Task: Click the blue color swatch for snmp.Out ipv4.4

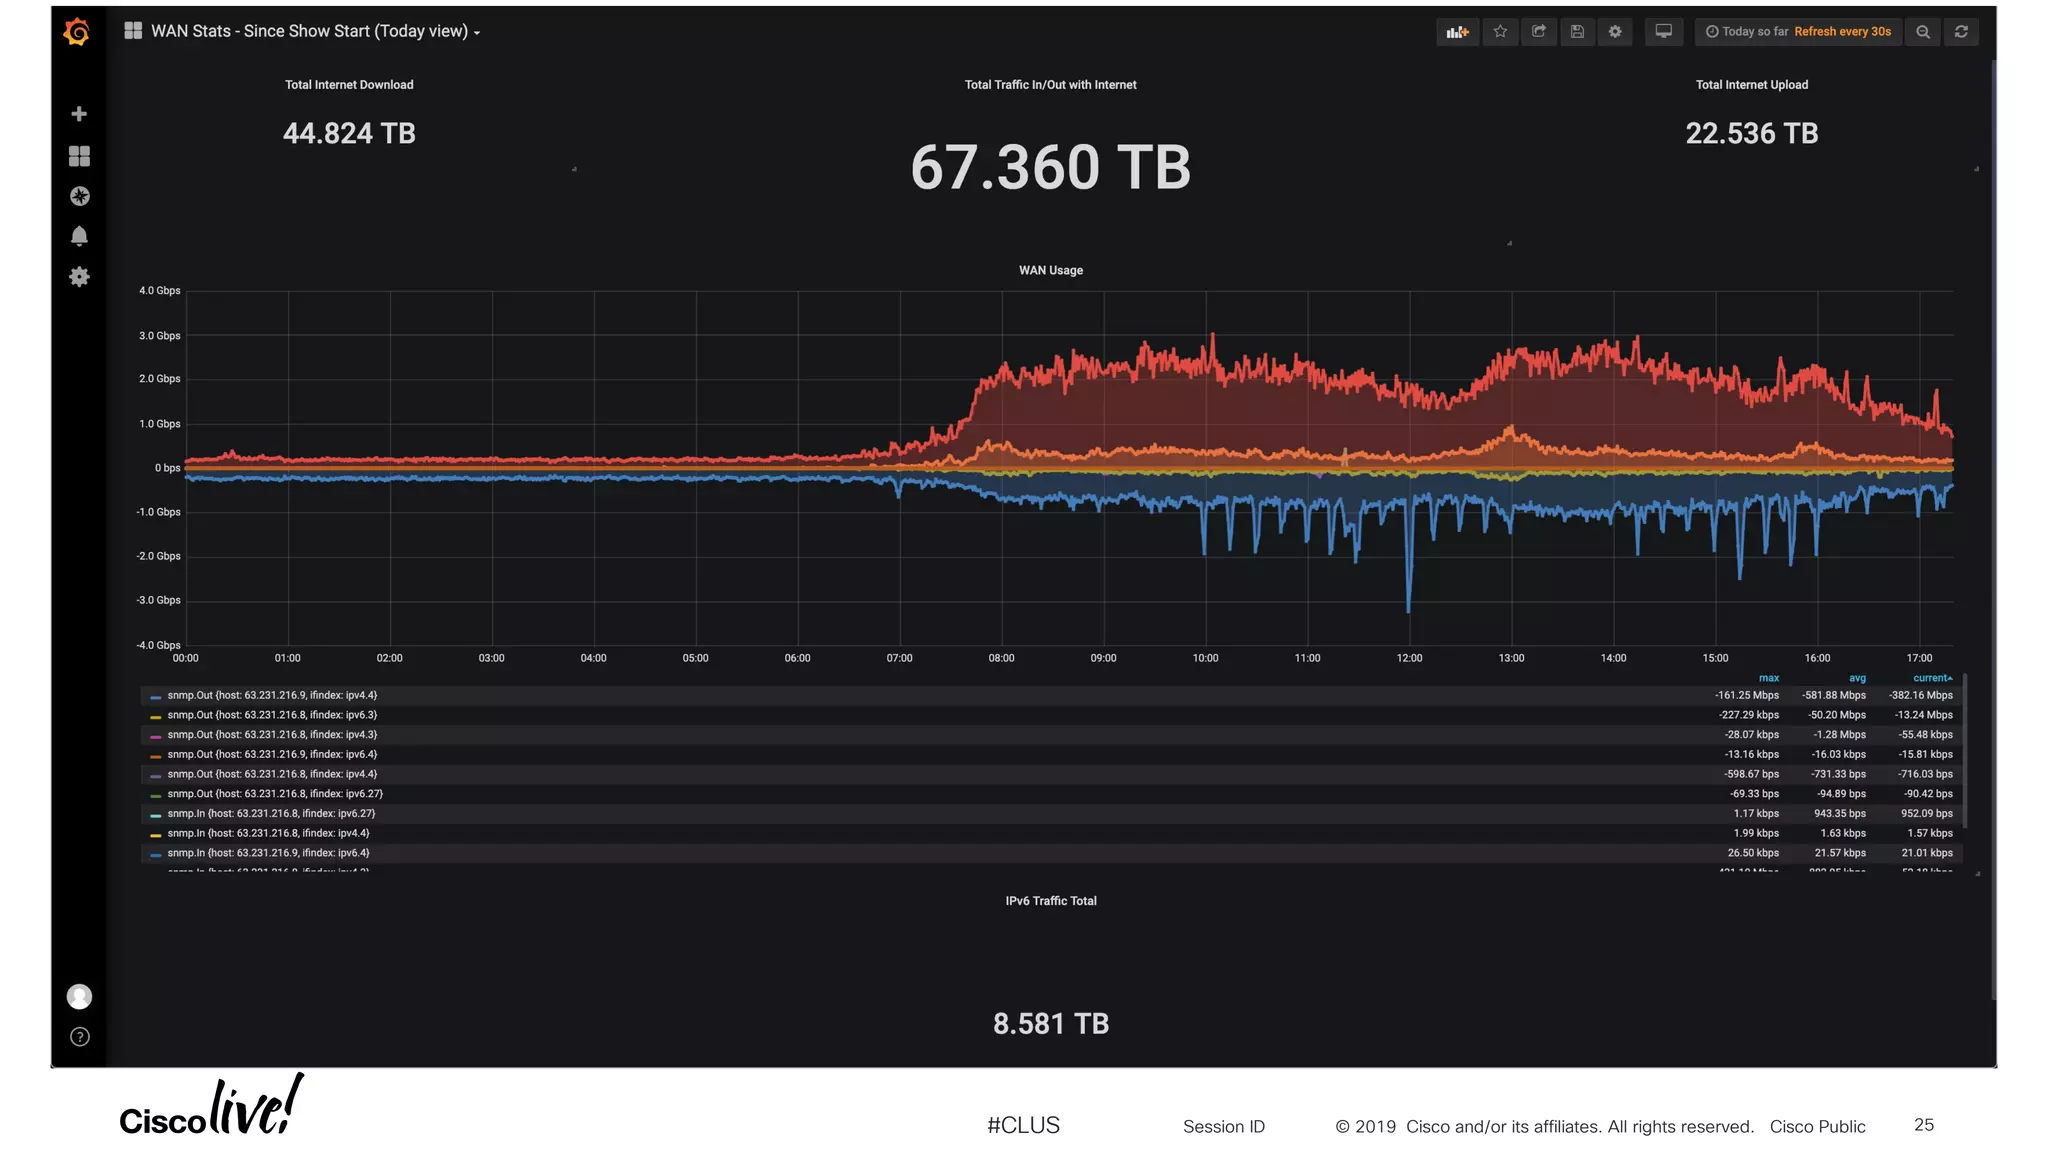Action: (x=155, y=696)
